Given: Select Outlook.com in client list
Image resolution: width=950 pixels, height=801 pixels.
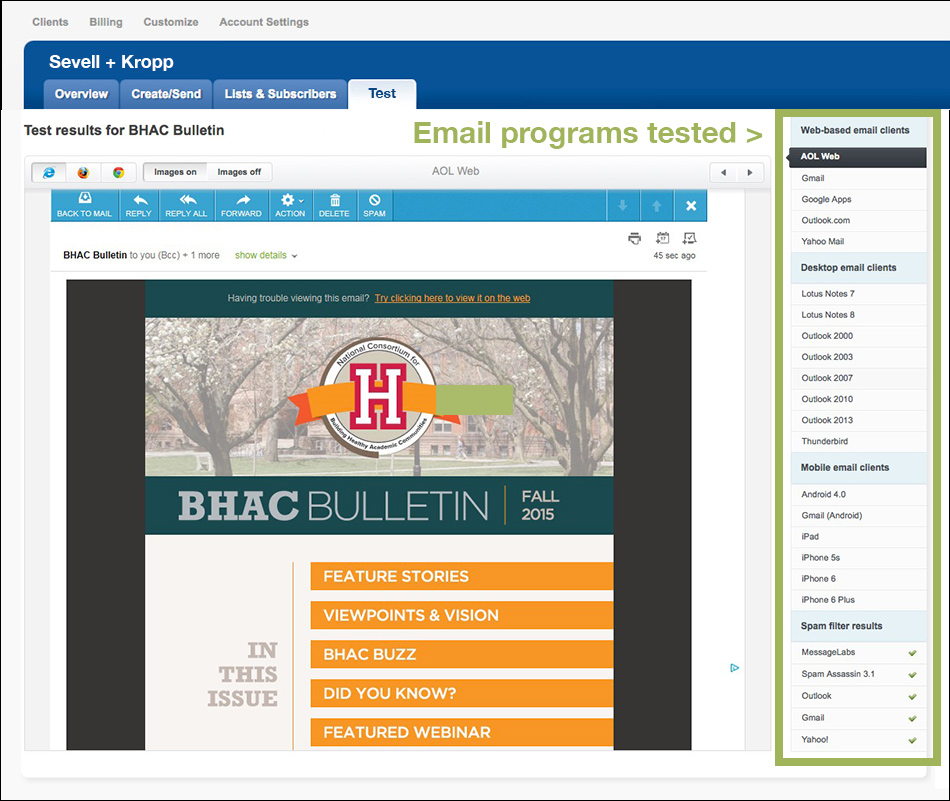Looking at the screenshot, I should pos(859,221).
